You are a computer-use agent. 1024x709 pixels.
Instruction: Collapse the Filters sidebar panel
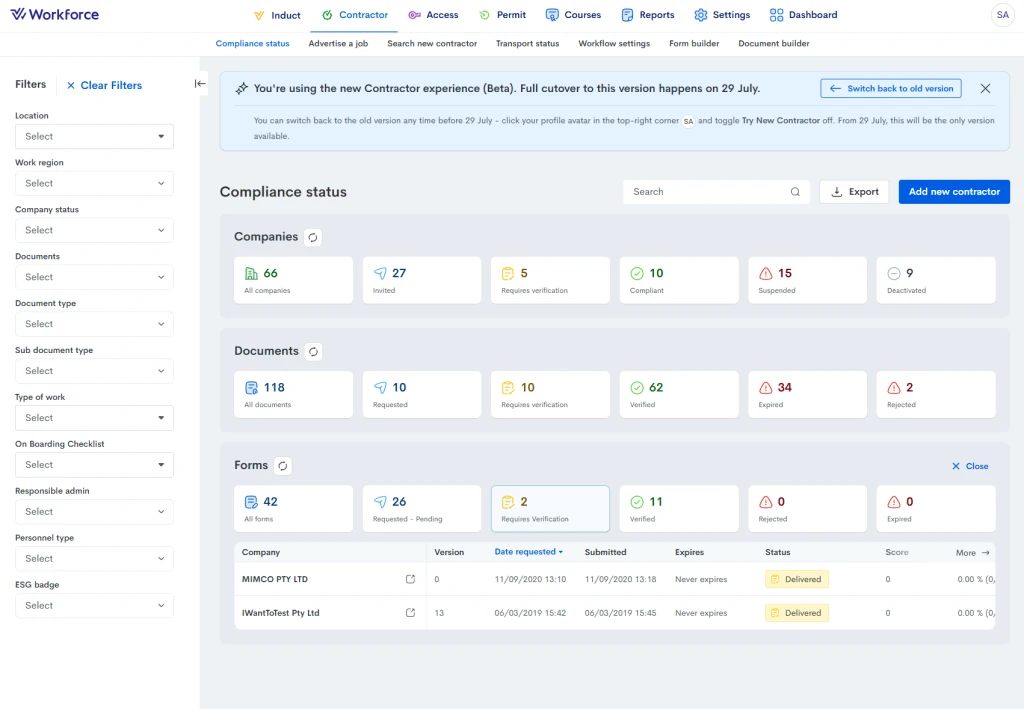click(x=200, y=84)
